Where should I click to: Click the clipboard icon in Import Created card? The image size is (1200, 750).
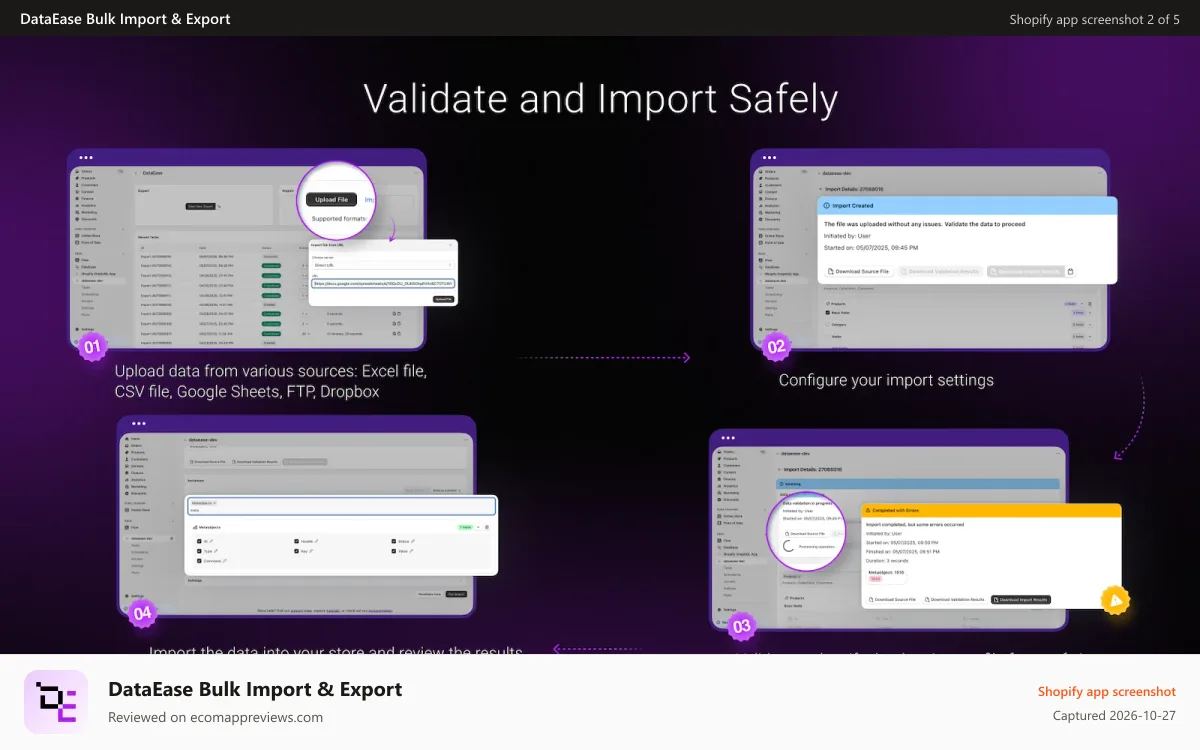(x=1071, y=271)
